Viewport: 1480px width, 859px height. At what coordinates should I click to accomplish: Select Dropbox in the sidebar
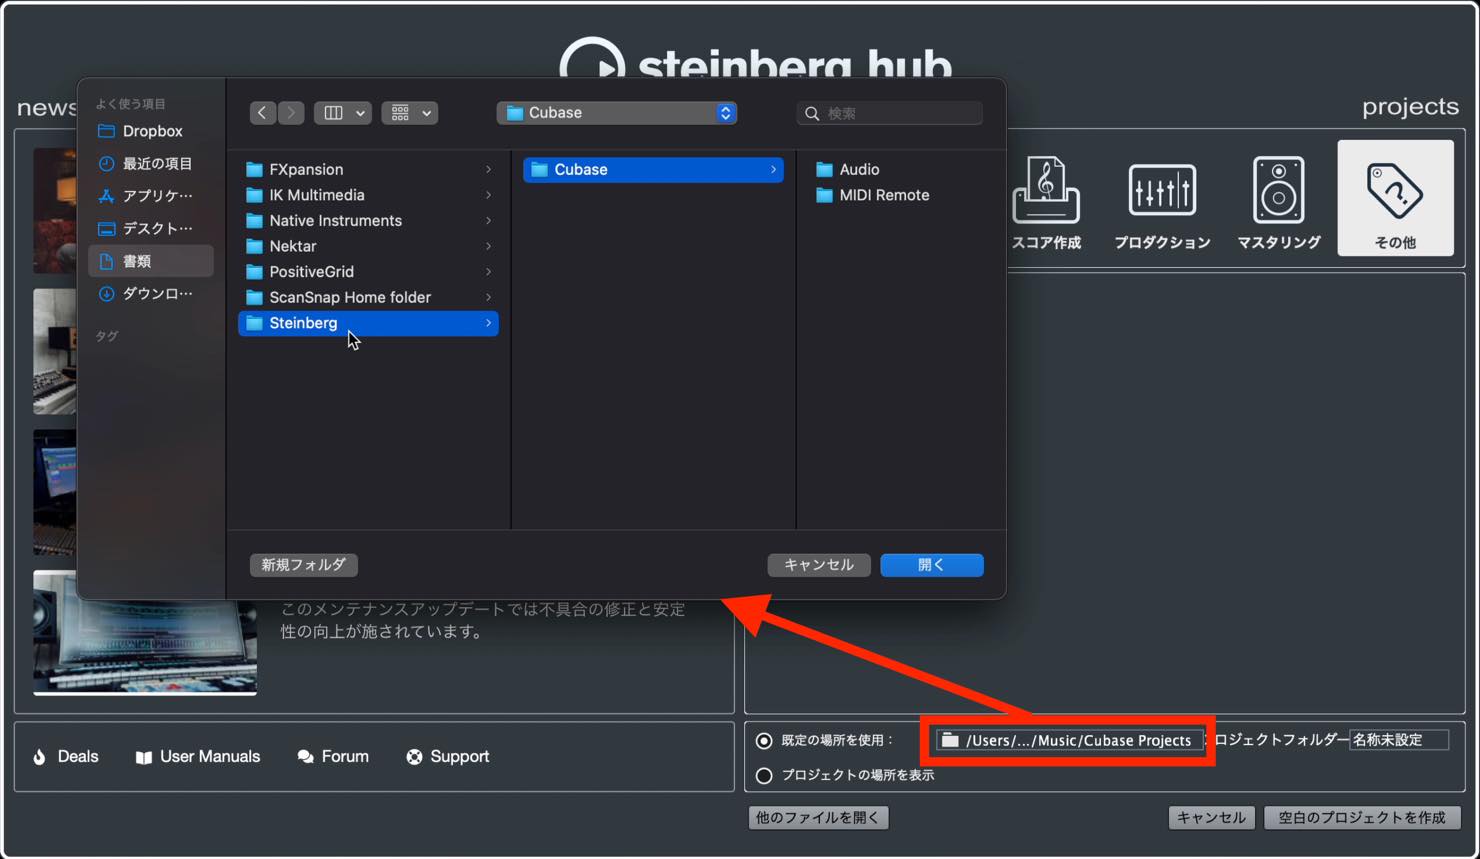coord(151,131)
